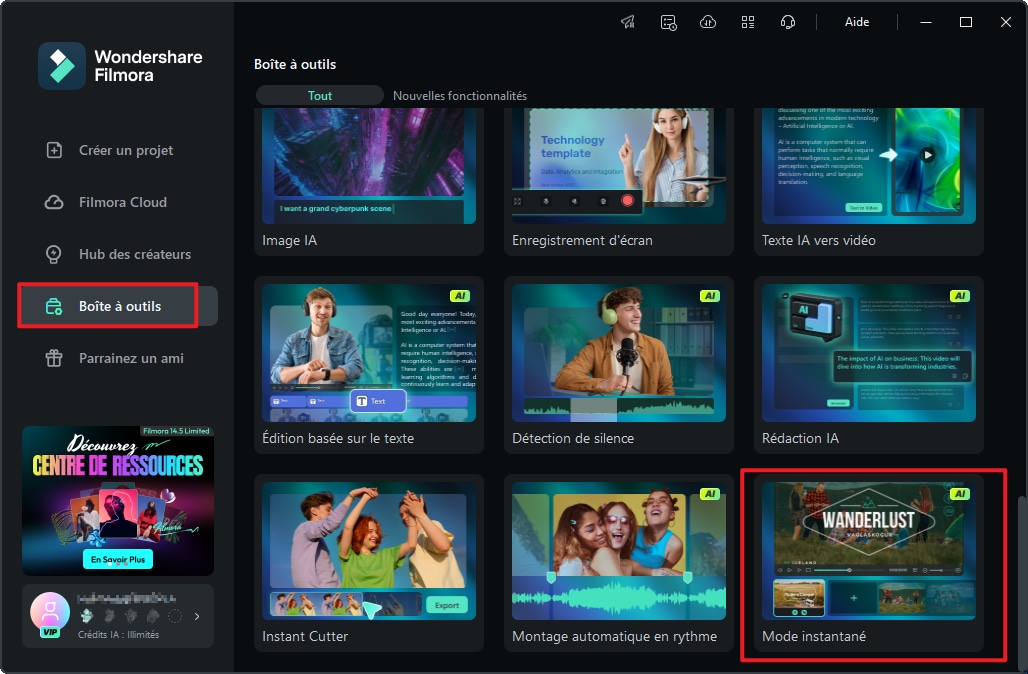Expand account details with the chevron arrow

tap(197, 616)
